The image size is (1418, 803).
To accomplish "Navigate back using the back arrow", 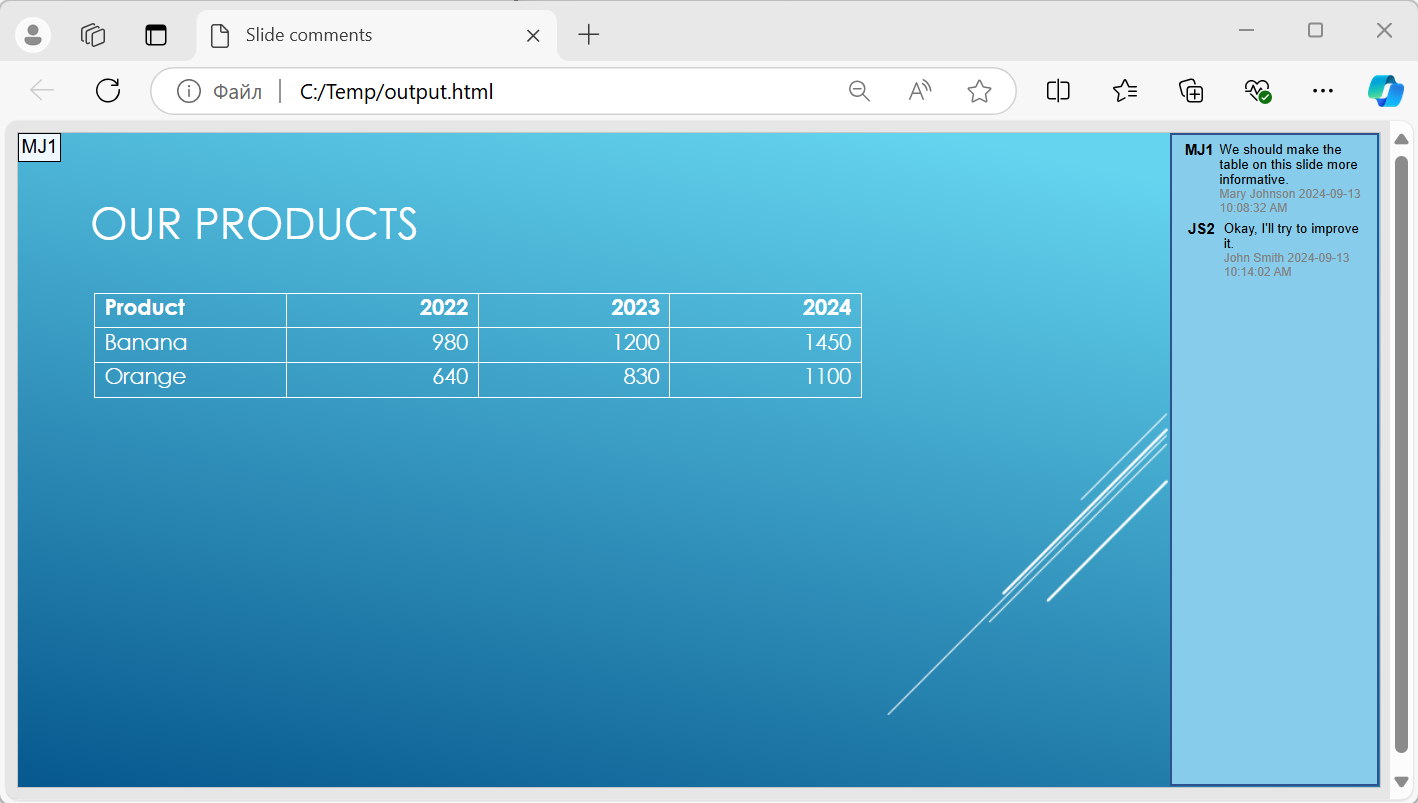I will click(42, 90).
